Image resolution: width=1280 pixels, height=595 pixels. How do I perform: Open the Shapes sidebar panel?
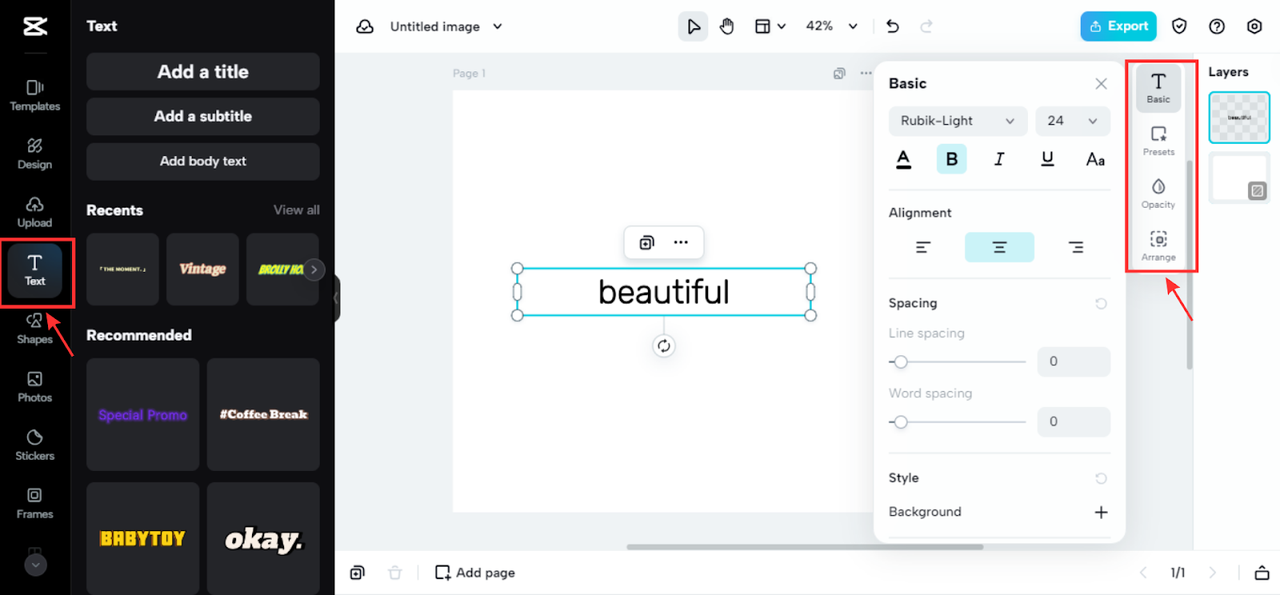pos(35,328)
